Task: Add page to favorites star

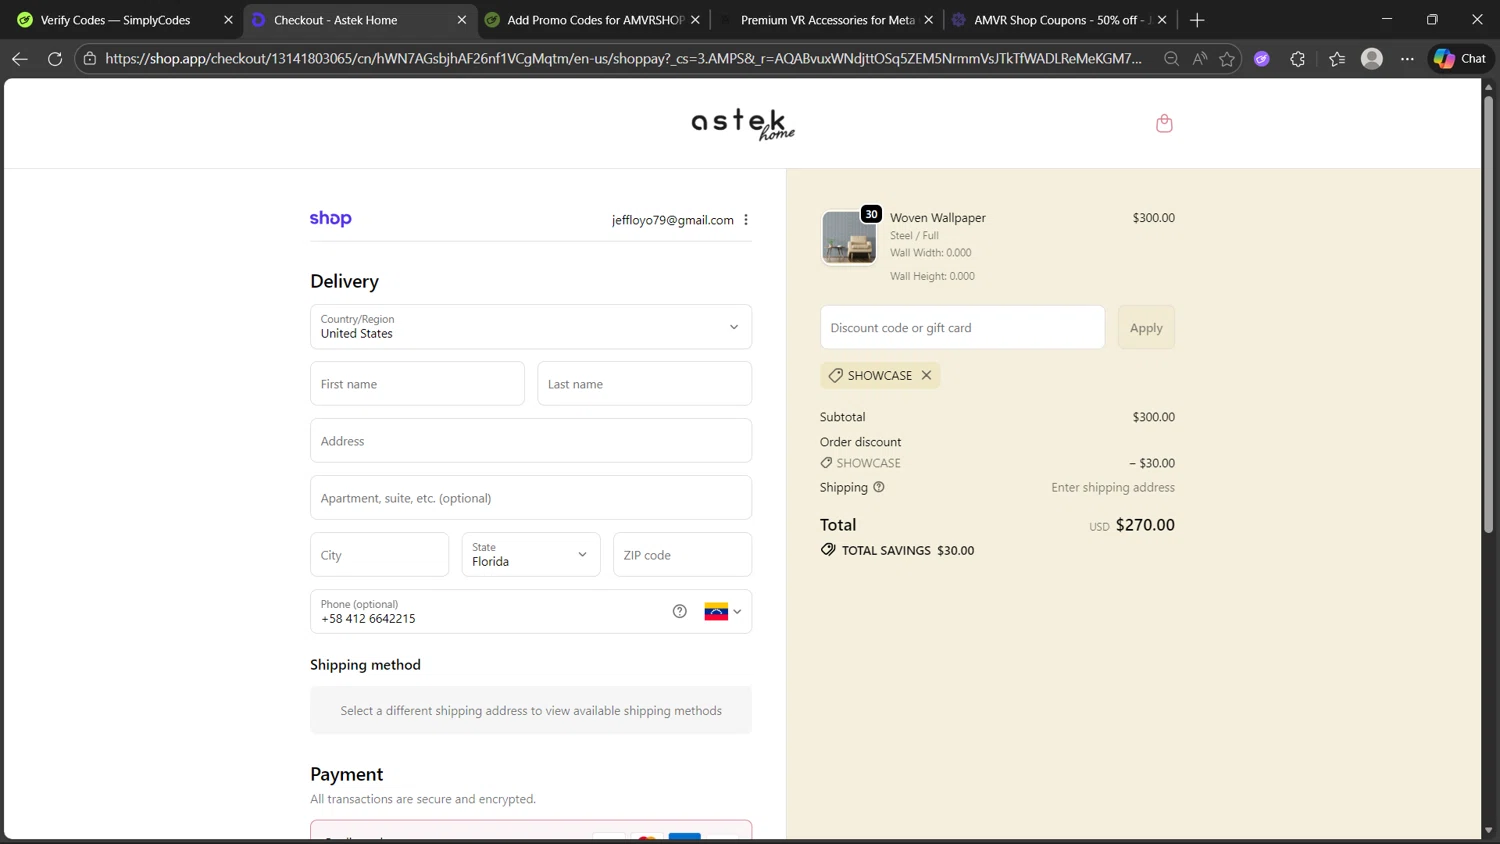Action: [x=1227, y=59]
